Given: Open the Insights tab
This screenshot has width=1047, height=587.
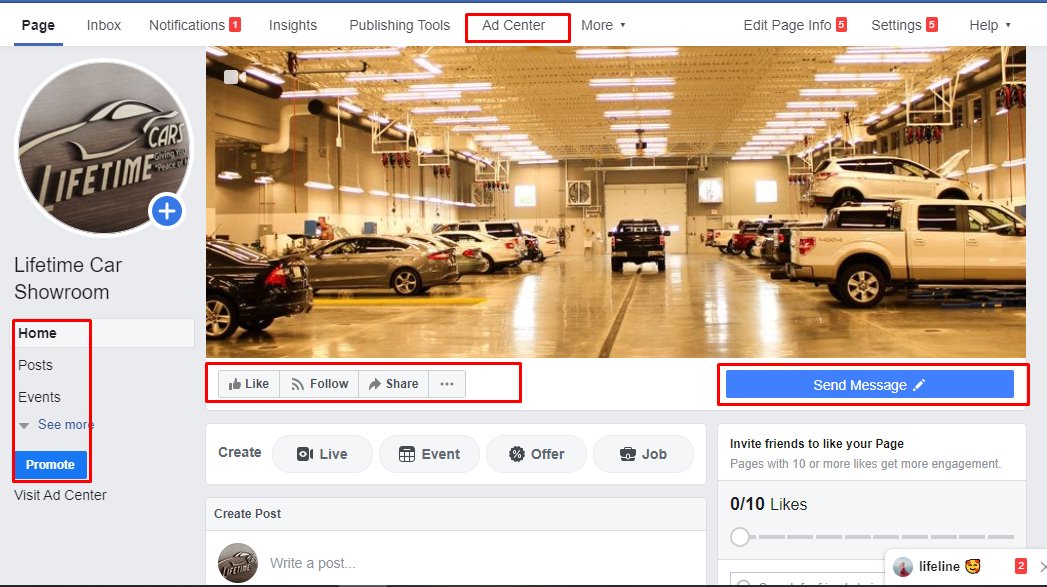Looking at the screenshot, I should (292, 25).
